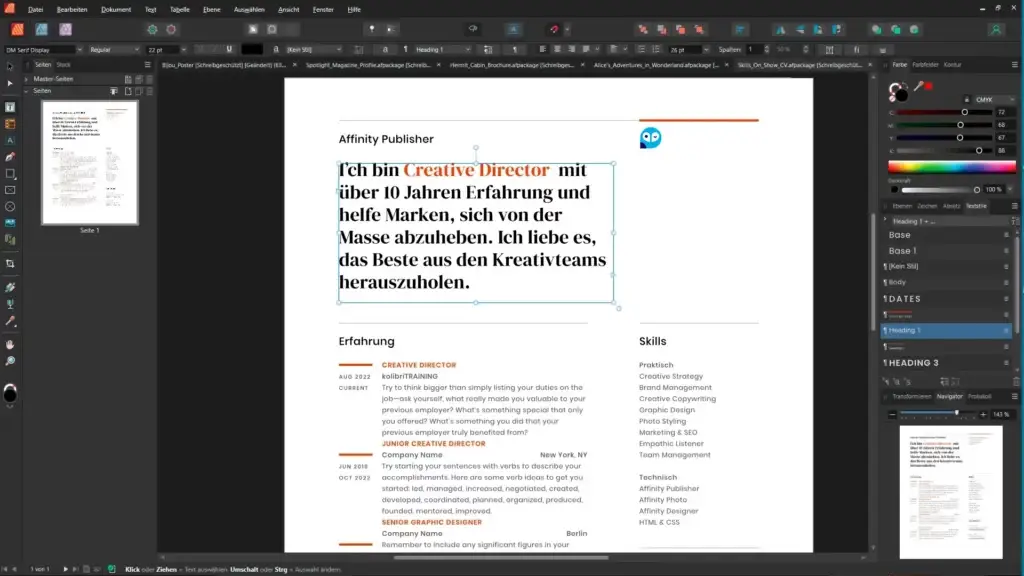Toggle underline formatting
This screenshot has width=1024, height=576.
coord(229,50)
